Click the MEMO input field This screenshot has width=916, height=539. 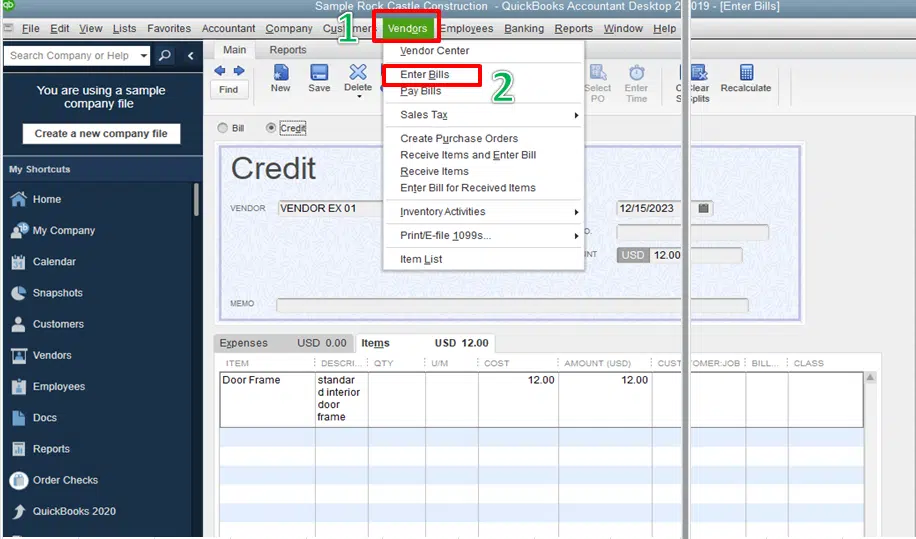point(512,305)
